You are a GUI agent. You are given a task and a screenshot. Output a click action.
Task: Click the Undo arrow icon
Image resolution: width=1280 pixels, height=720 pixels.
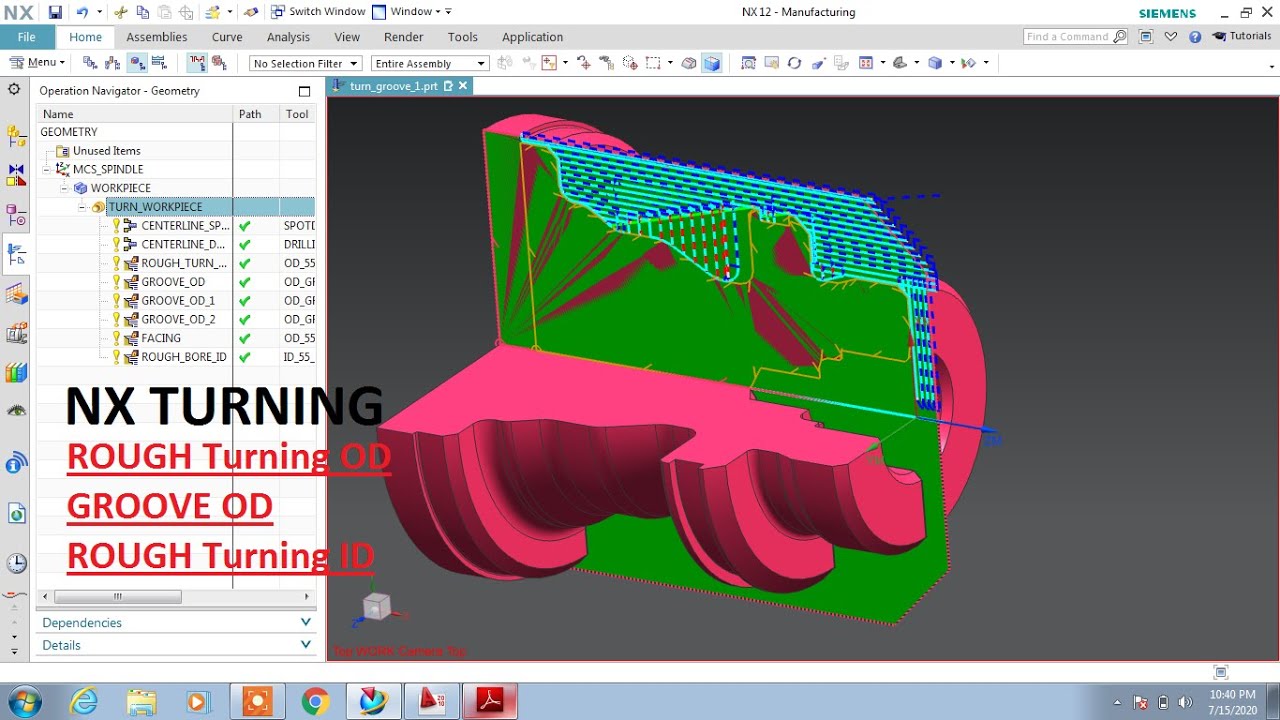click(x=81, y=12)
